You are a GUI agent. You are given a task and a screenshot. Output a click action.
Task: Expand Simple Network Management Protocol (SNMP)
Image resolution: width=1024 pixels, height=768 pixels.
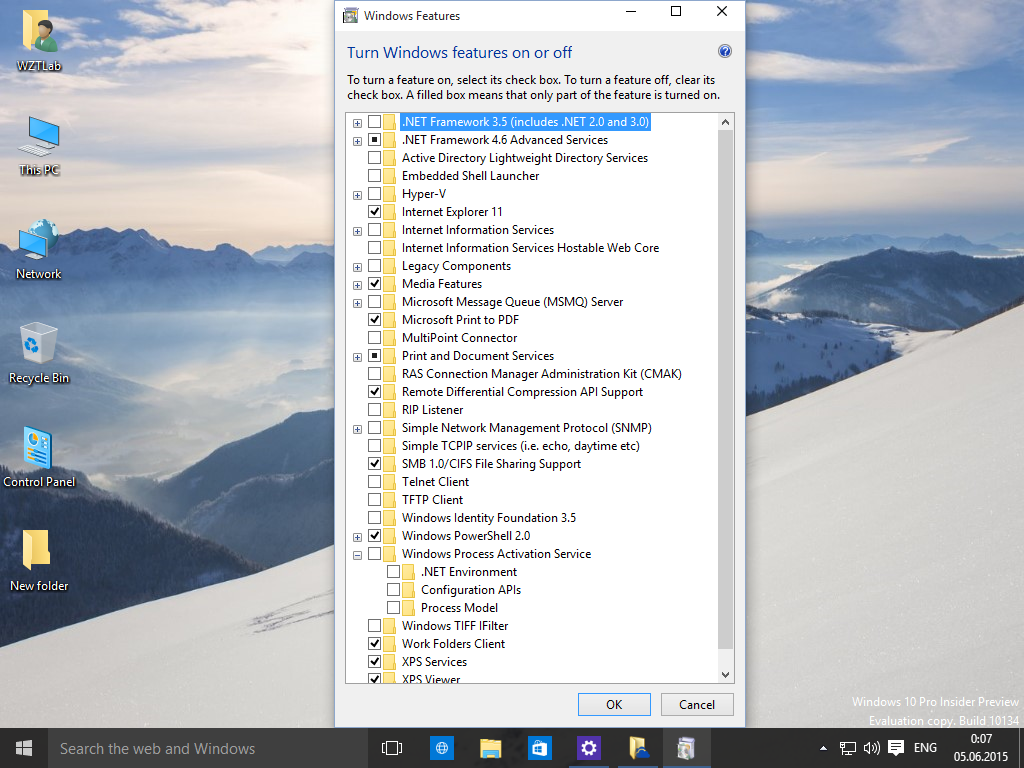pyautogui.click(x=357, y=428)
